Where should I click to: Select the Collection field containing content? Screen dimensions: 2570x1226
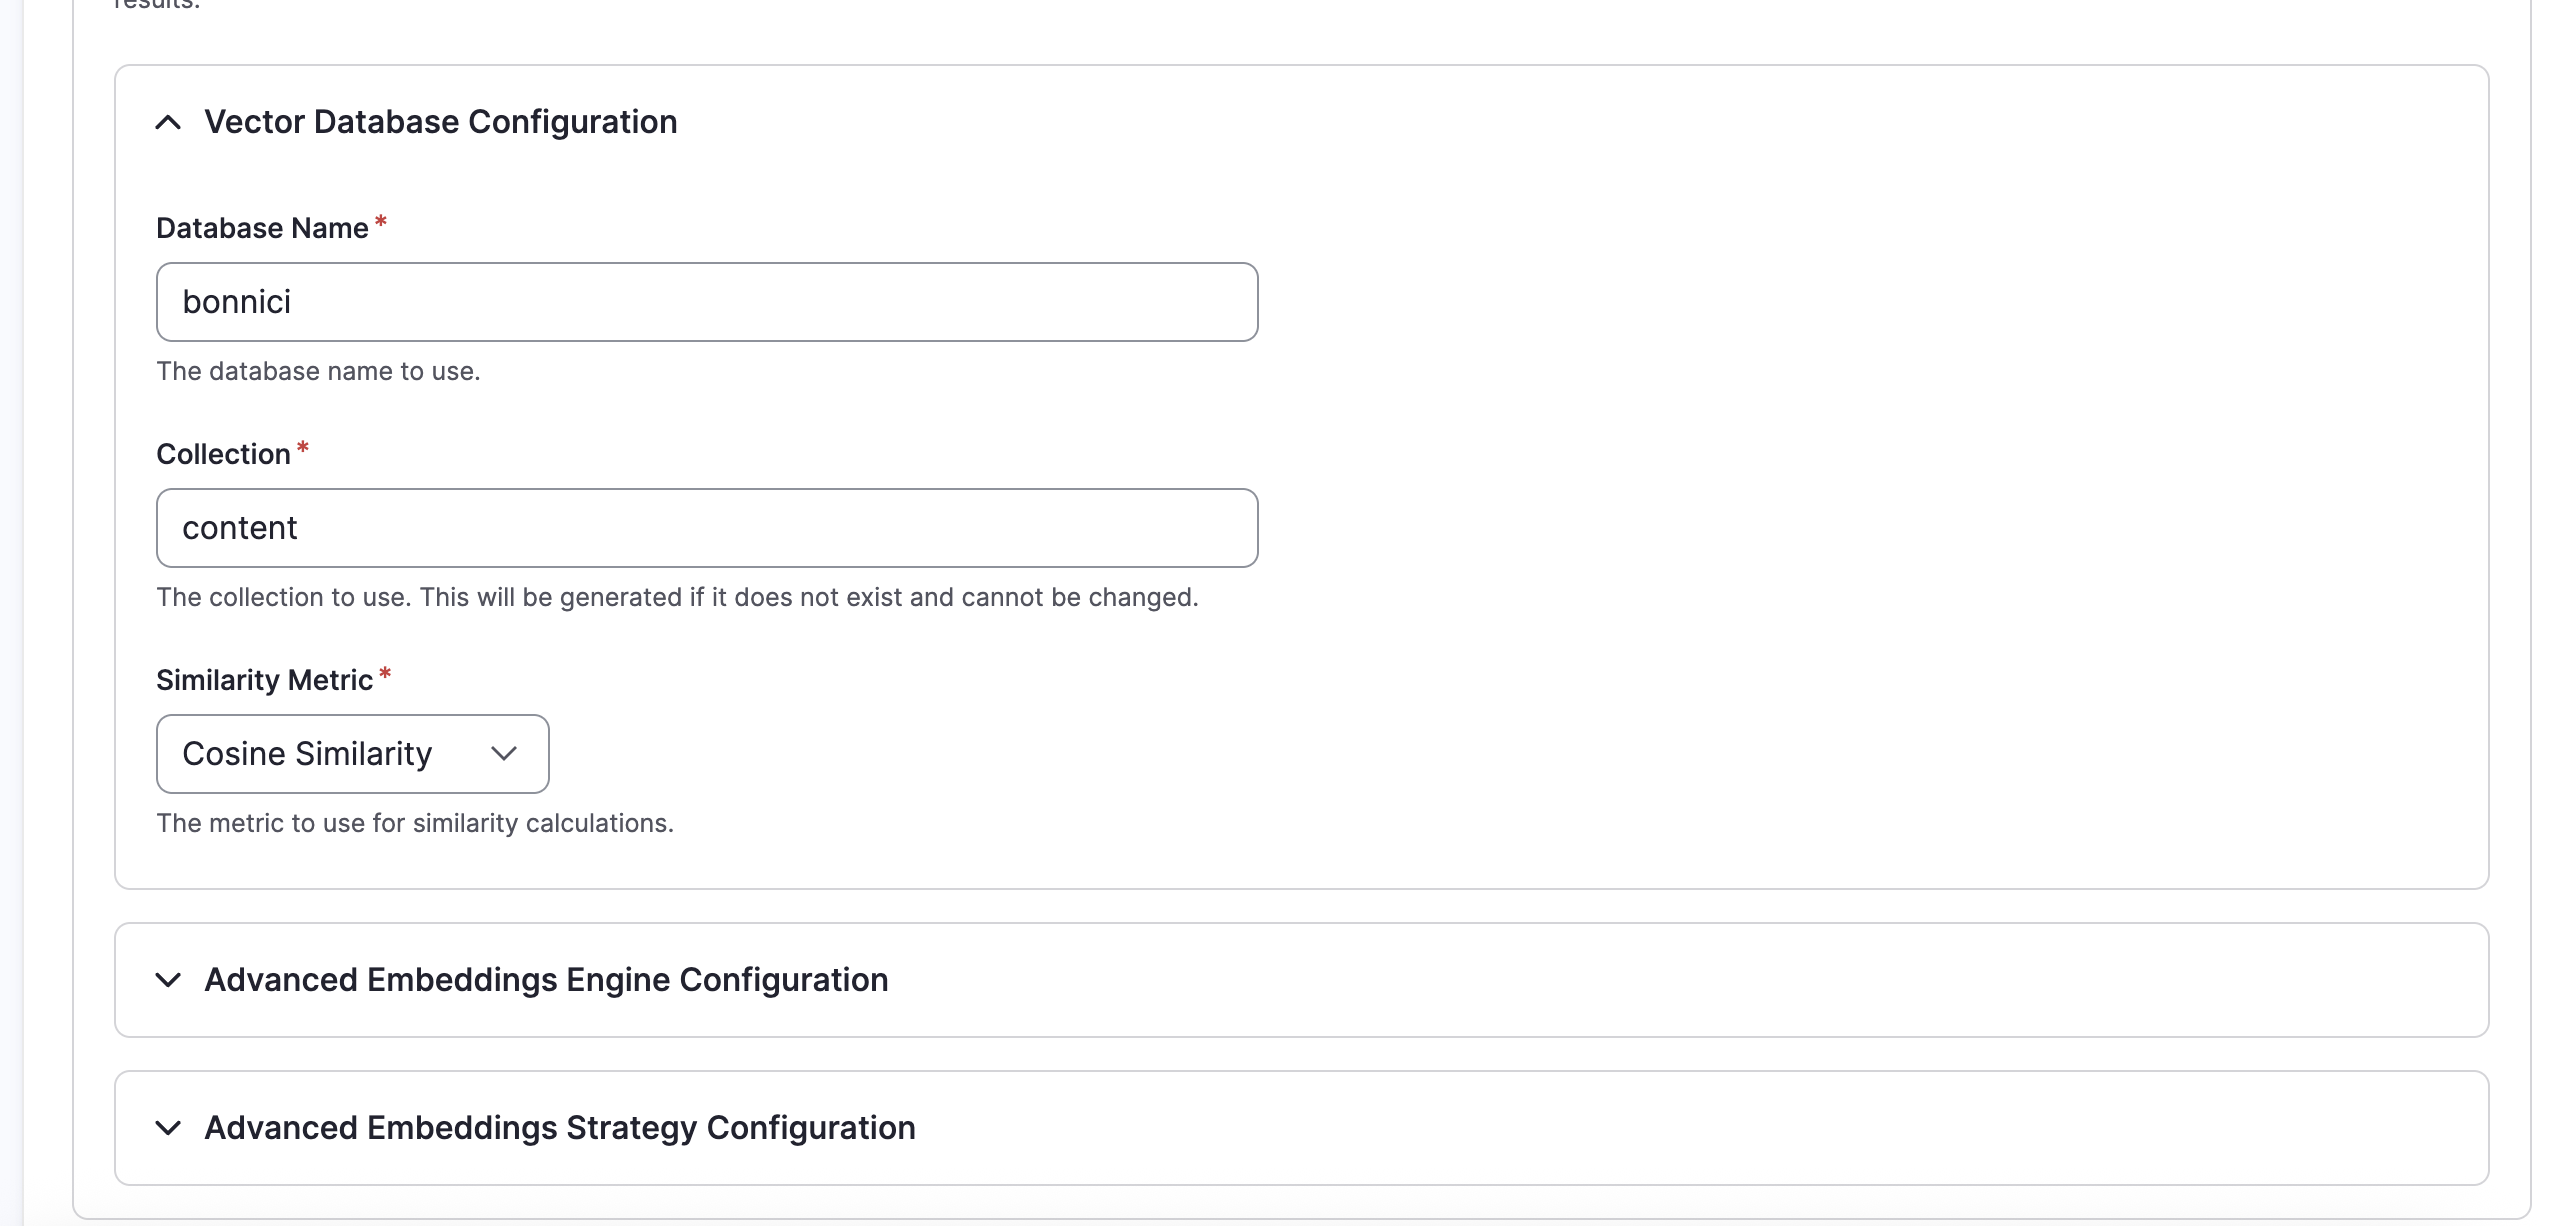705,527
